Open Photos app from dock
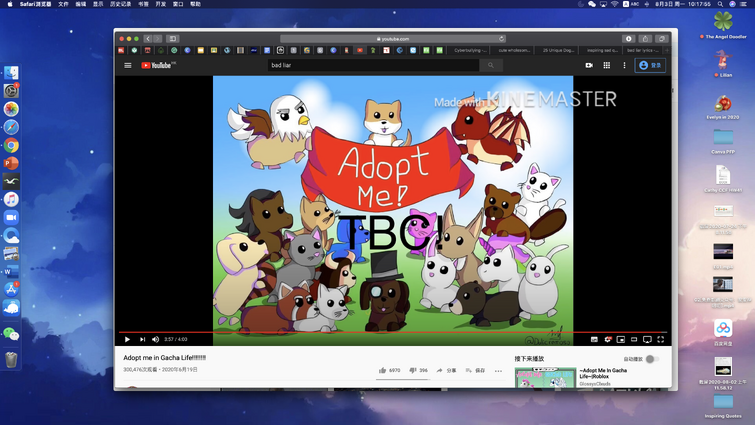 pos(11,109)
